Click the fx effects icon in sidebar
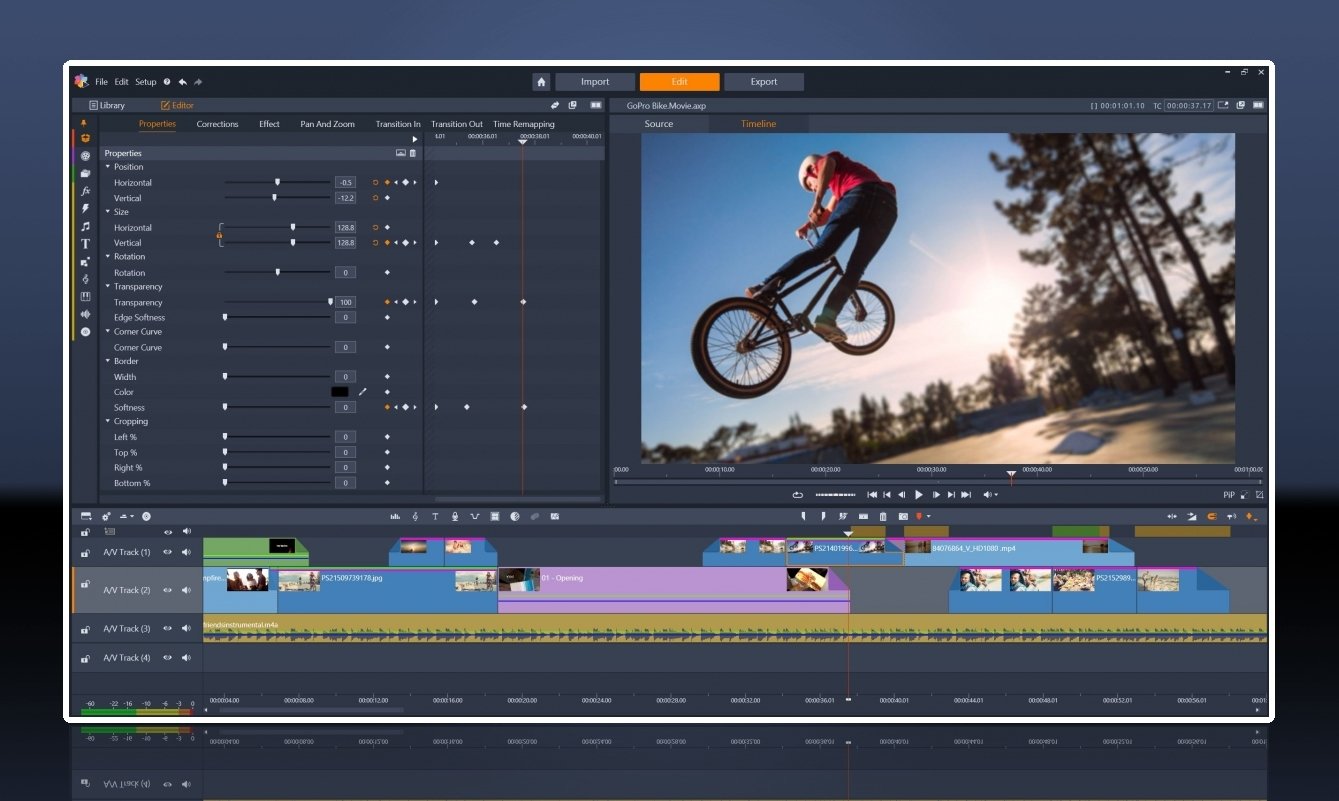Image resolution: width=1339 pixels, height=801 pixels. [x=85, y=190]
